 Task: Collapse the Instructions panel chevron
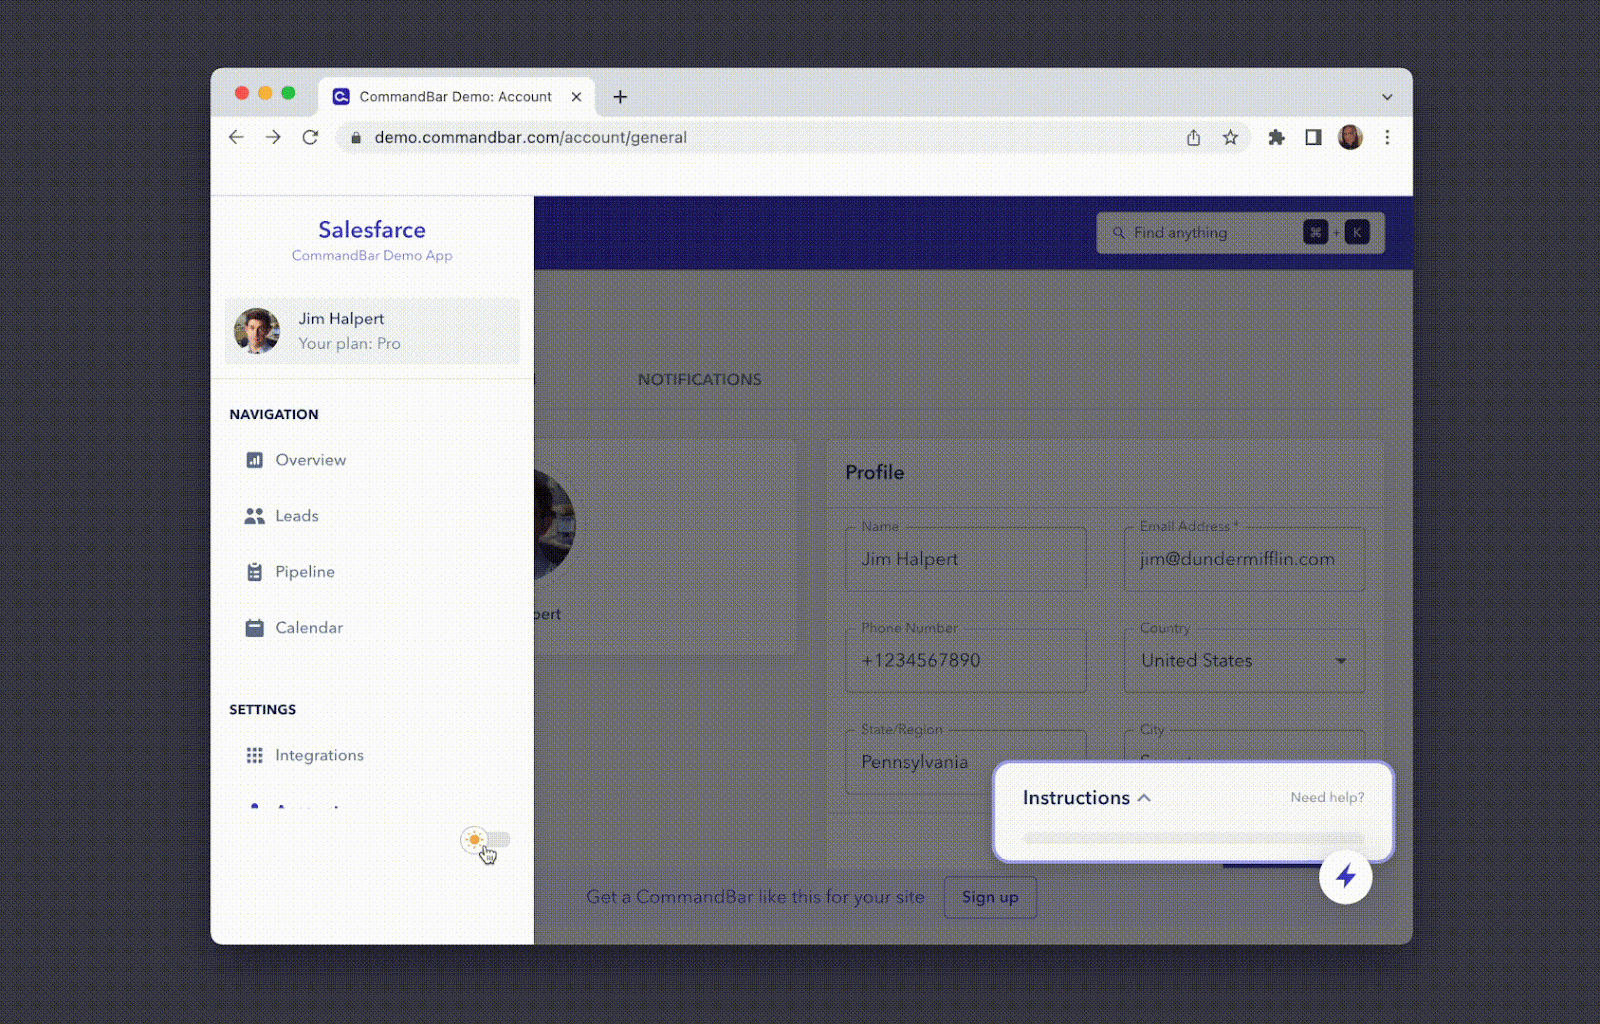1144,798
